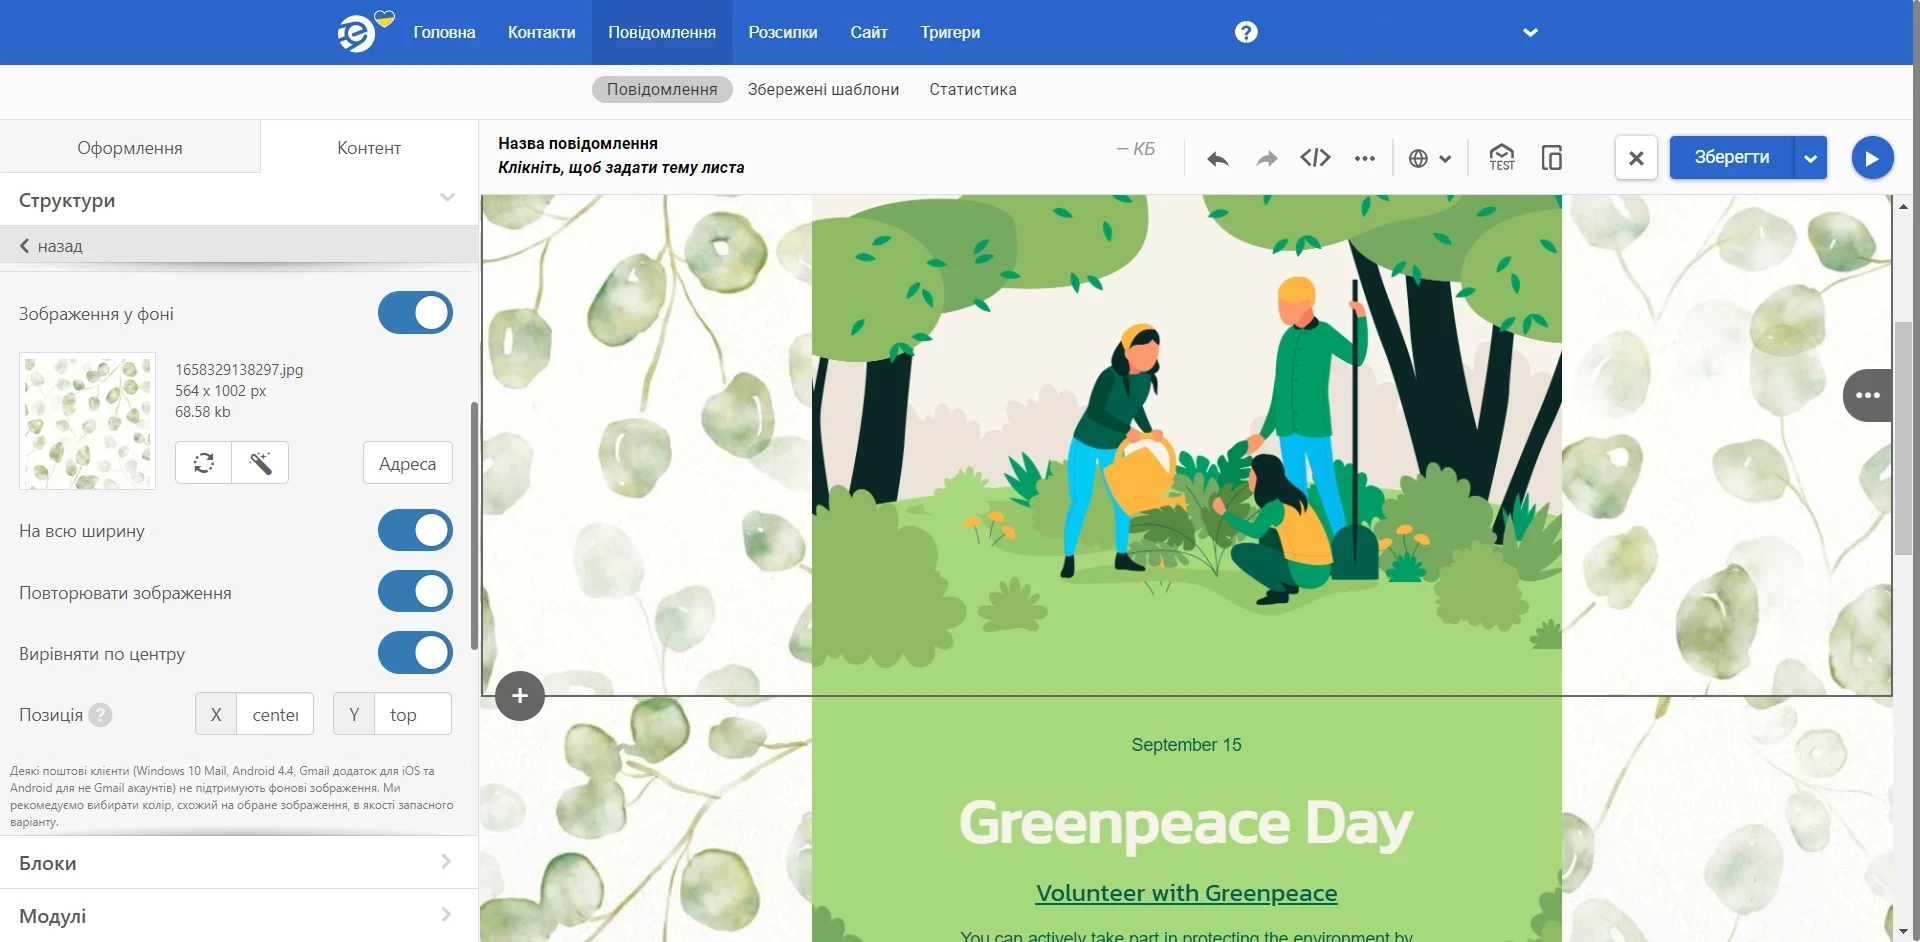Open the structure options three-dot bubble
The width and height of the screenshot is (1920, 942).
[1867, 395]
